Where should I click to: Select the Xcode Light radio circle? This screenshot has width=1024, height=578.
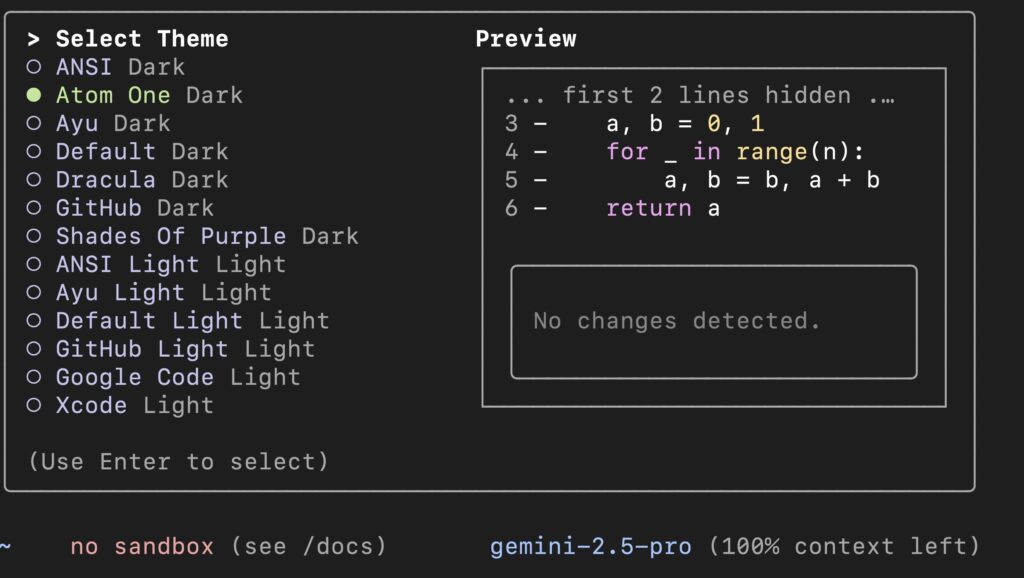34,405
